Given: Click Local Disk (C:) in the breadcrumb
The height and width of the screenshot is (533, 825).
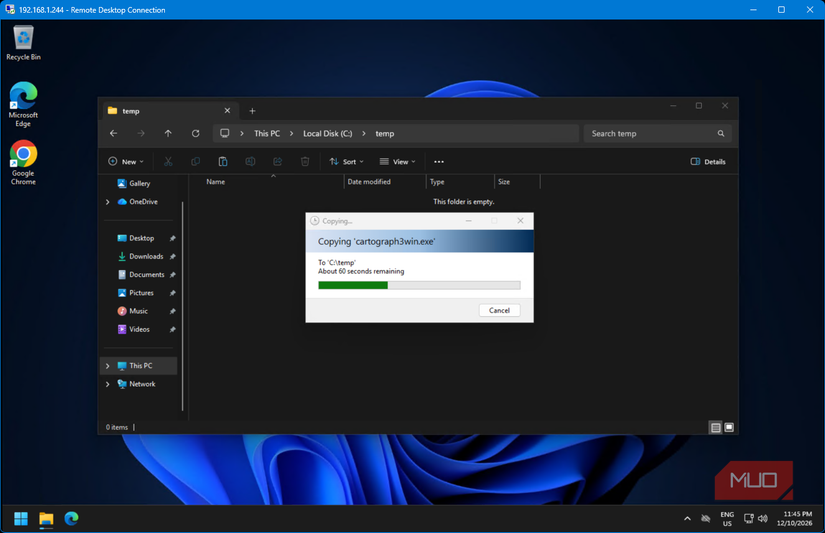Looking at the screenshot, I should pyautogui.click(x=327, y=134).
